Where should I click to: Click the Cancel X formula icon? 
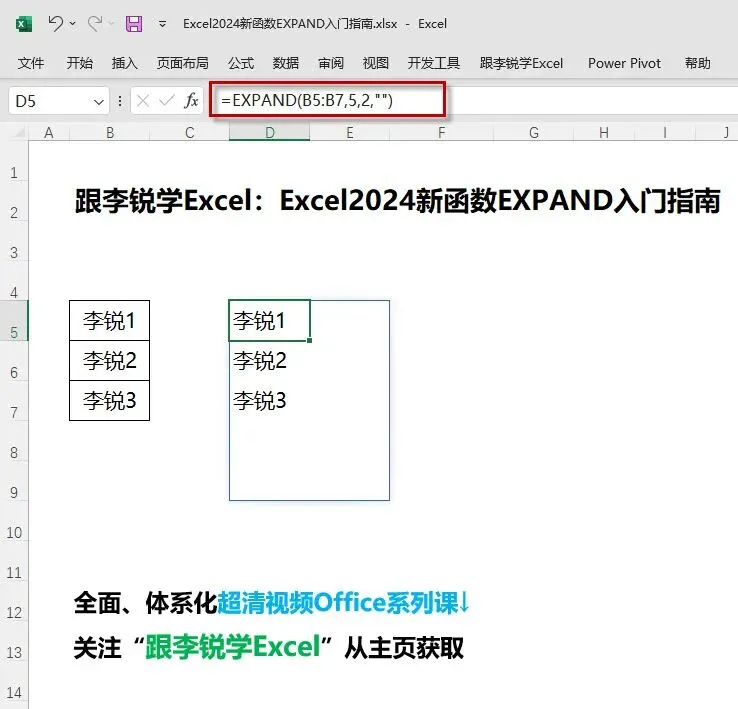pyautogui.click(x=143, y=100)
